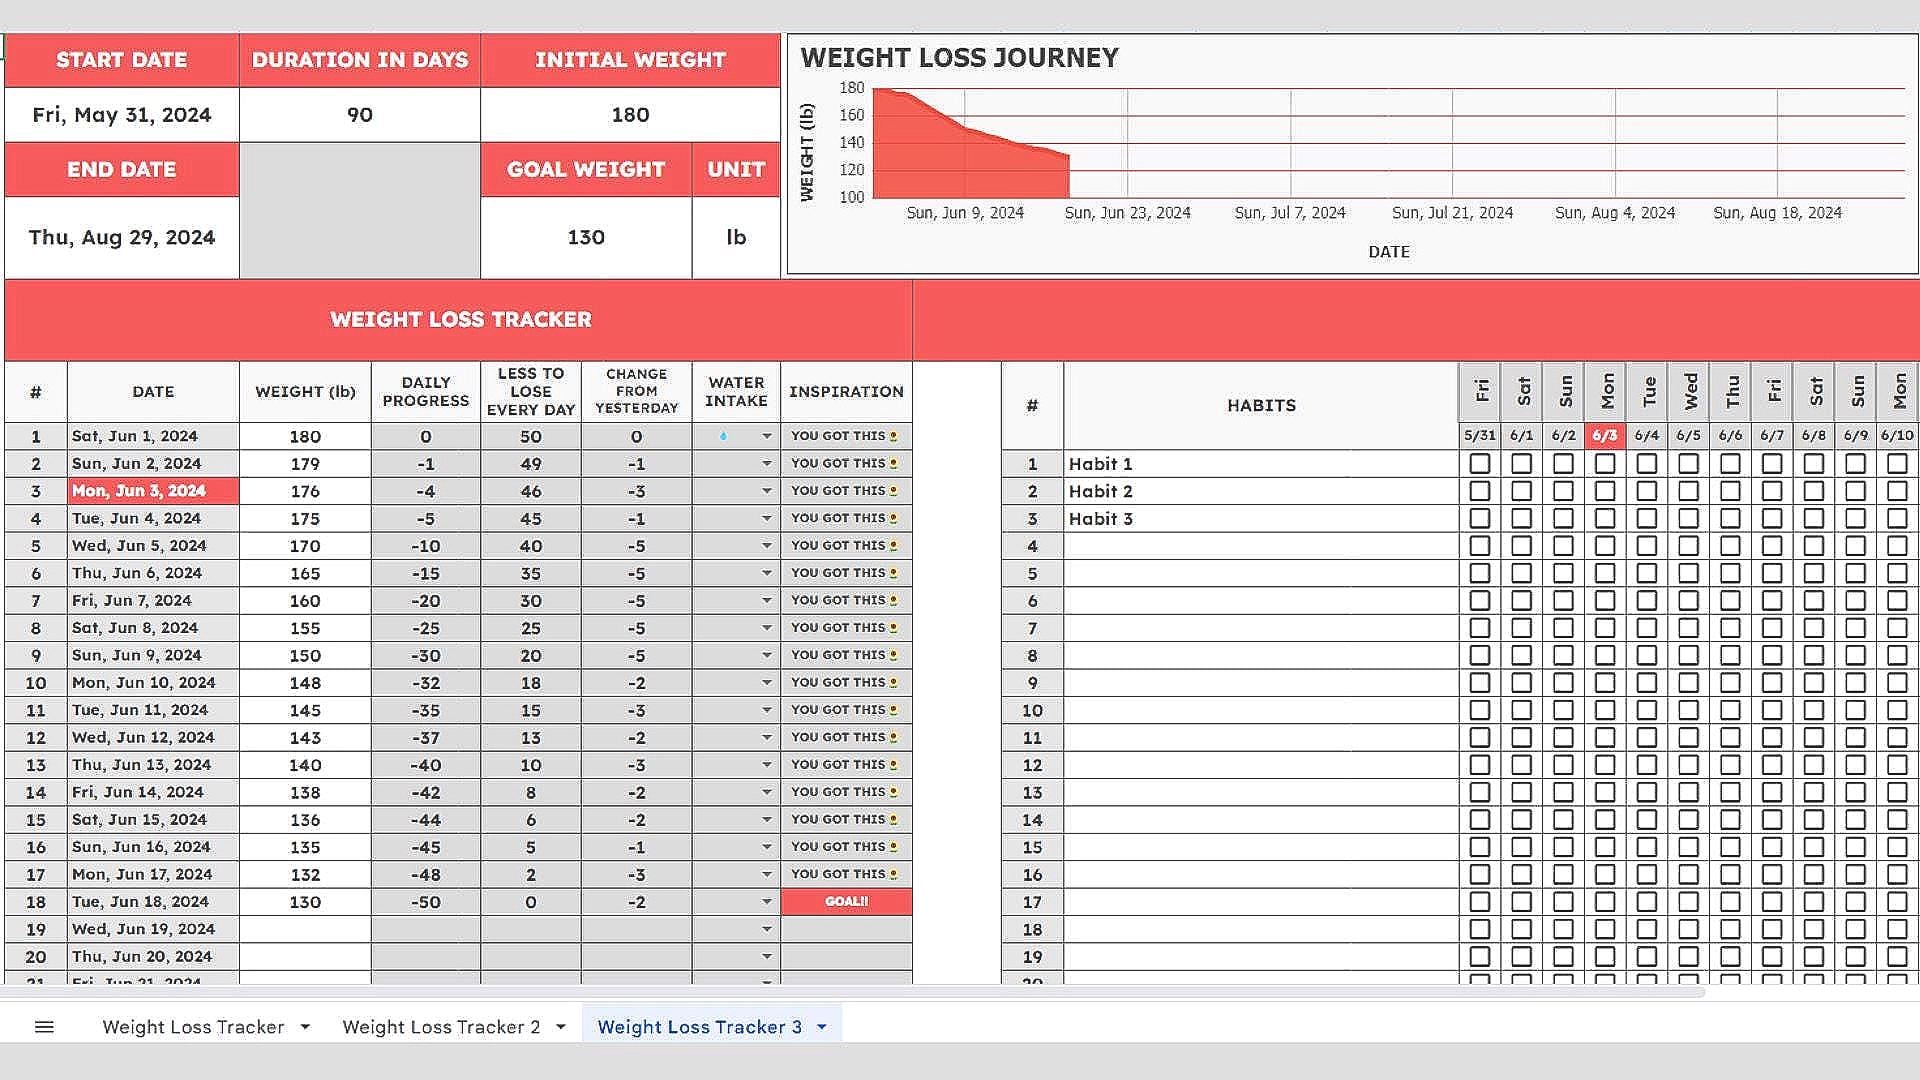This screenshot has height=1080, width=1920.
Task: Expand Weight Loss Tracker tab options arrow
Action: [305, 1027]
